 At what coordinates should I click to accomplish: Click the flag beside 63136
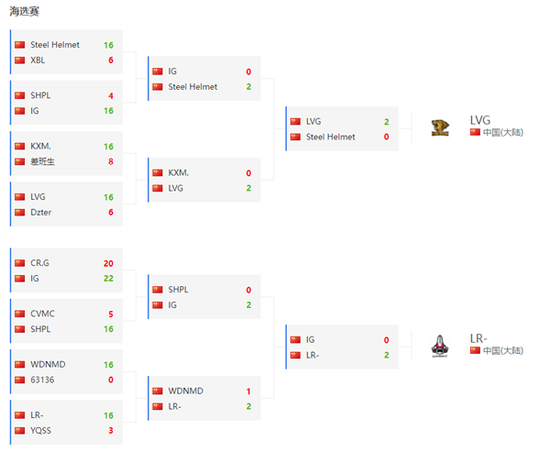pyautogui.click(x=20, y=380)
